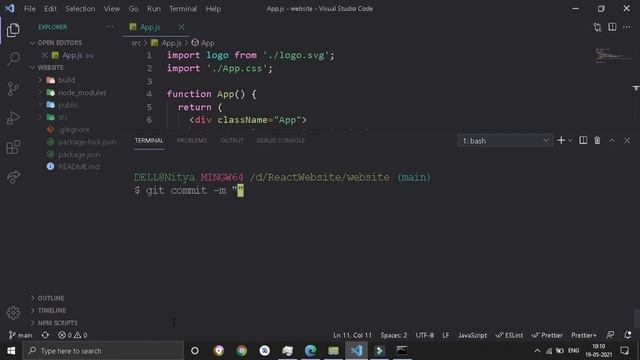The height and width of the screenshot is (360, 640).
Task: Select the App.js editor tab
Action: coord(150,27)
